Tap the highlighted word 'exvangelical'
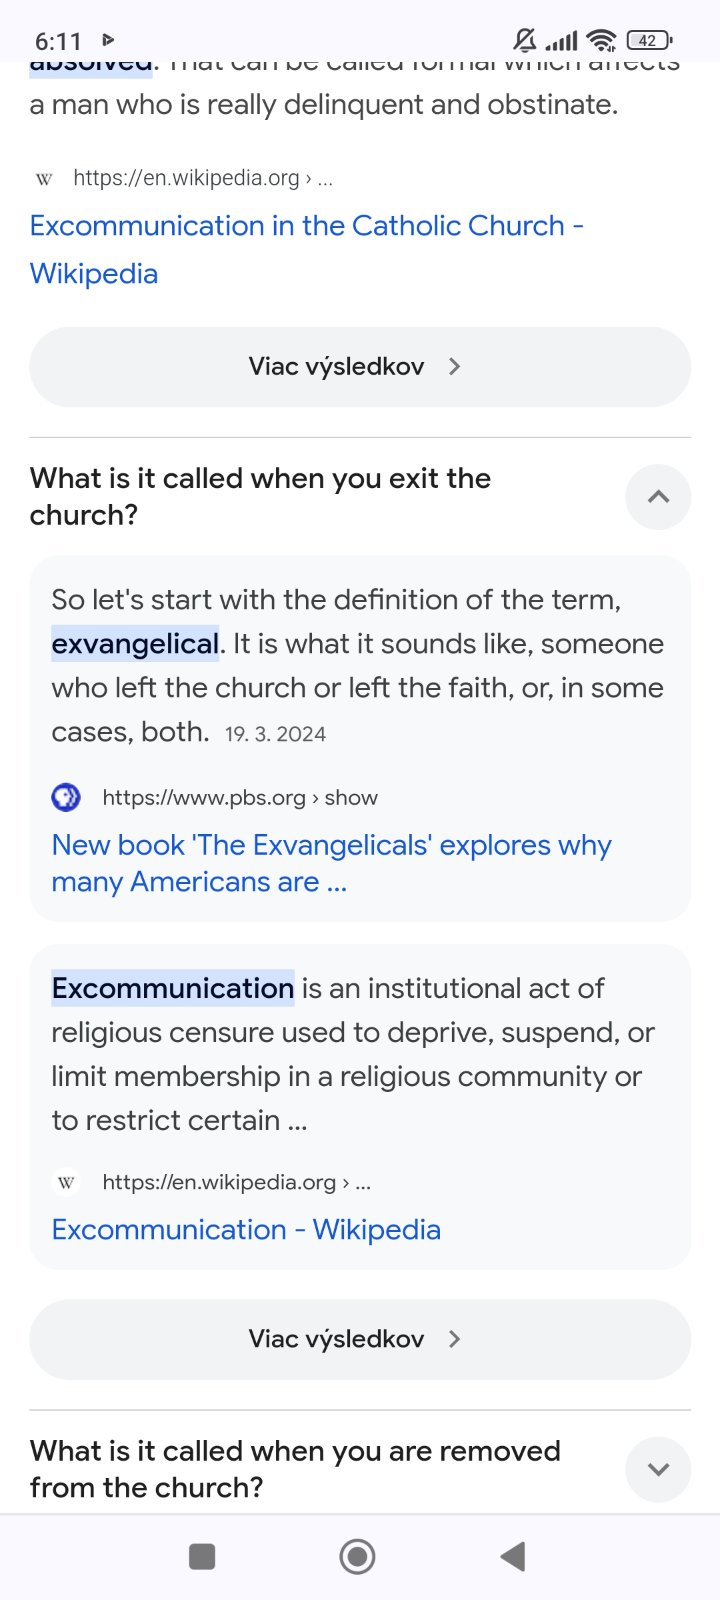The image size is (720, 1600). point(135,644)
